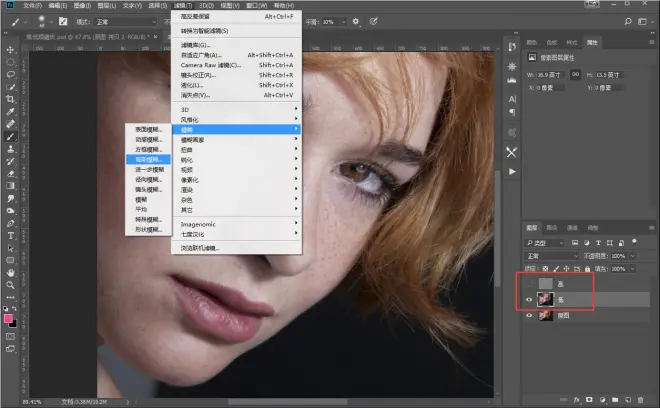
Task: Open the crossed tools icon in dock
Action: point(511,152)
